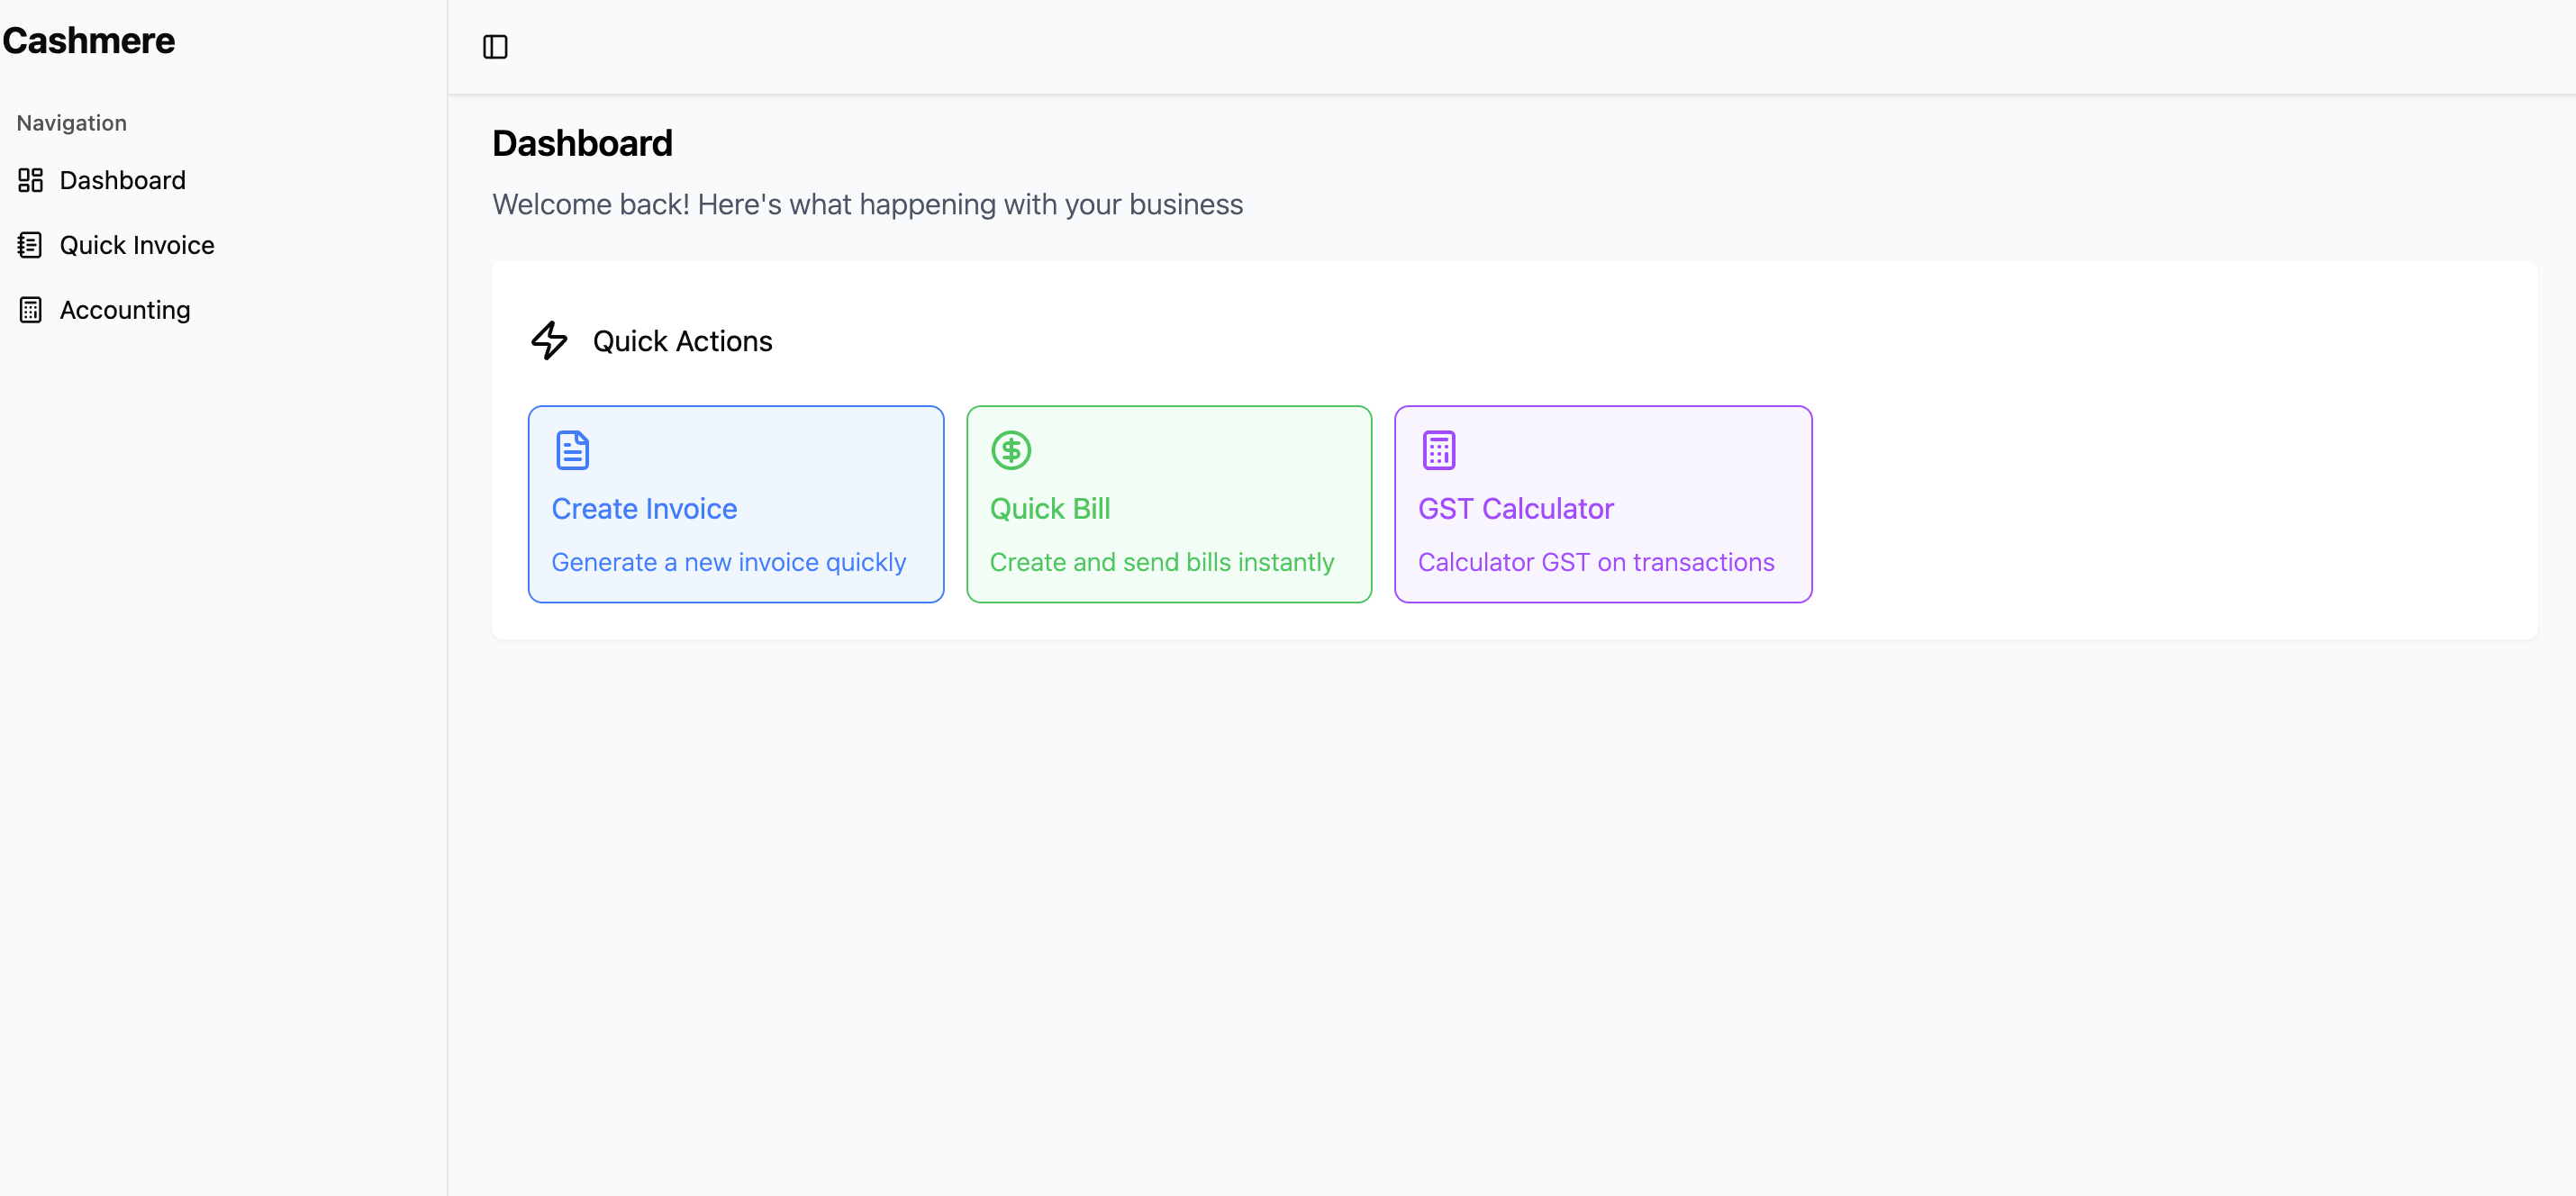2576x1196 pixels.
Task: Toggle the sidebar panel icon
Action: 495,47
